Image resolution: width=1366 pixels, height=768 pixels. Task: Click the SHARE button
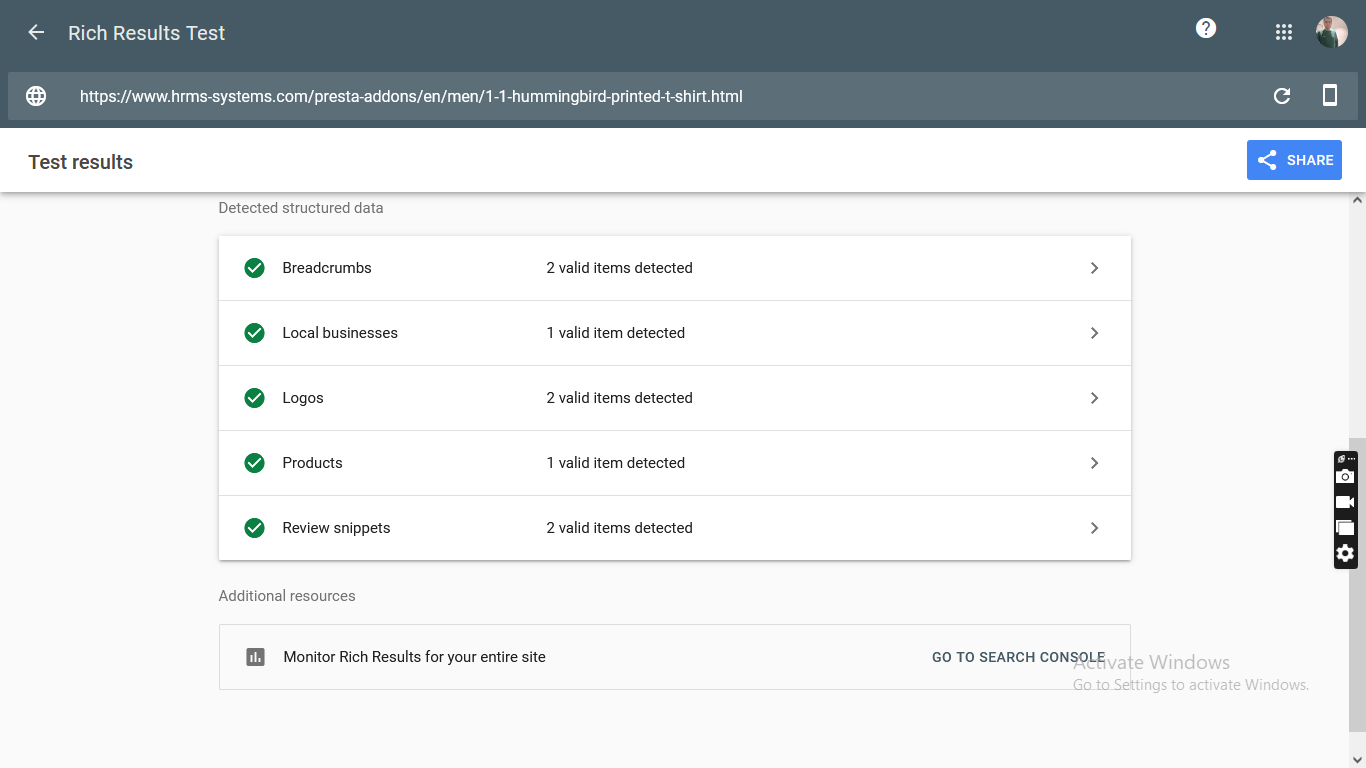pos(1294,160)
